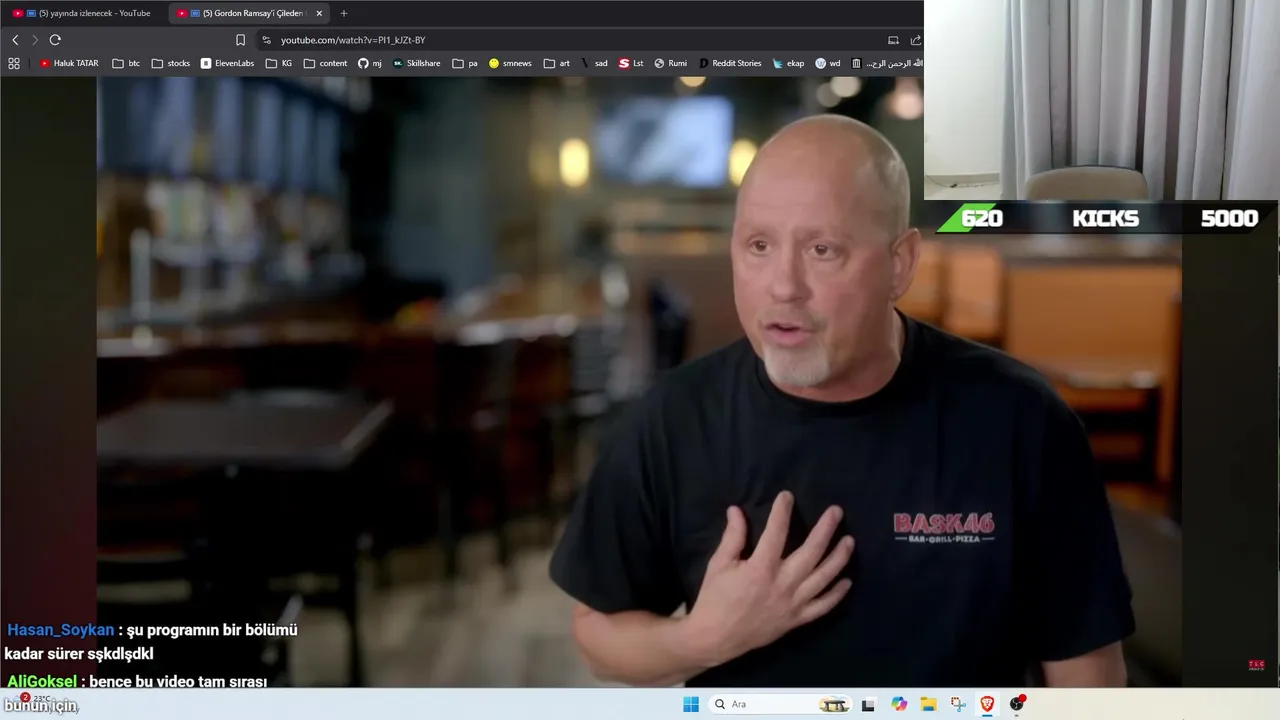Switch to 'yayında izlenecek - YouTube' tab

point(84,13)
